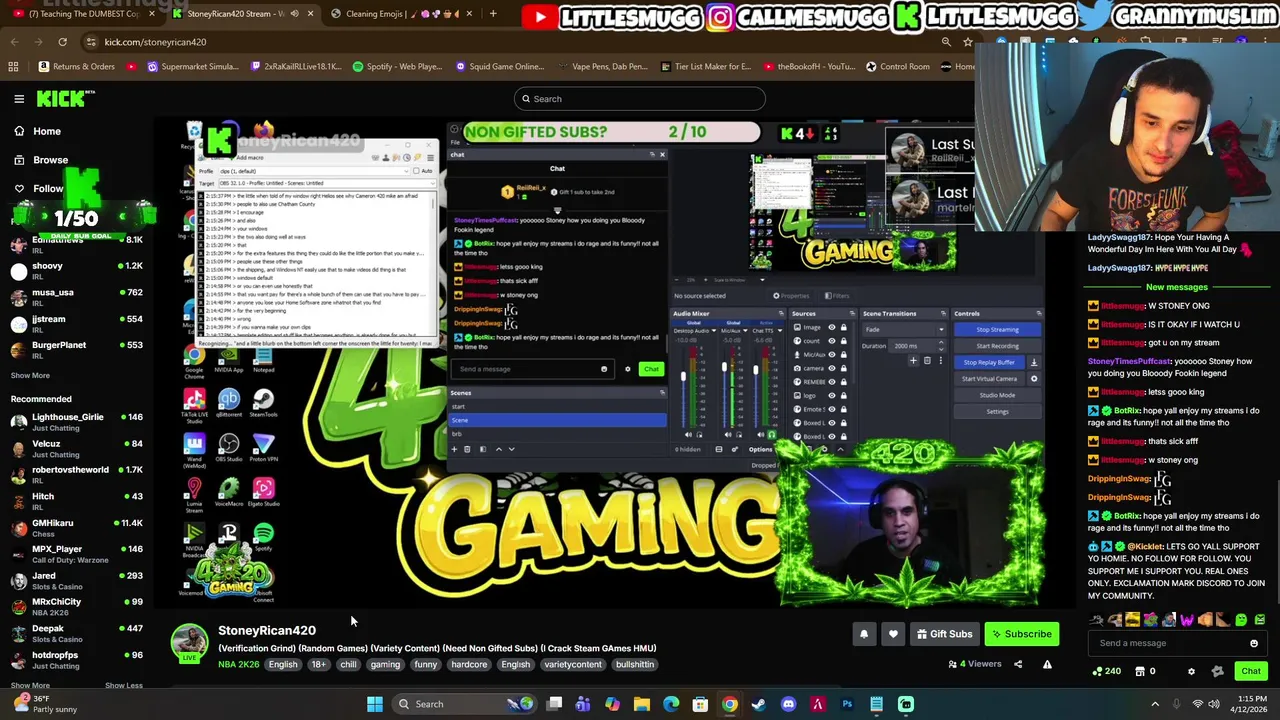Open the chat shop icon showing 0
The height and width of the screenshot is (720, 1280).
[x=1145, y=671]
